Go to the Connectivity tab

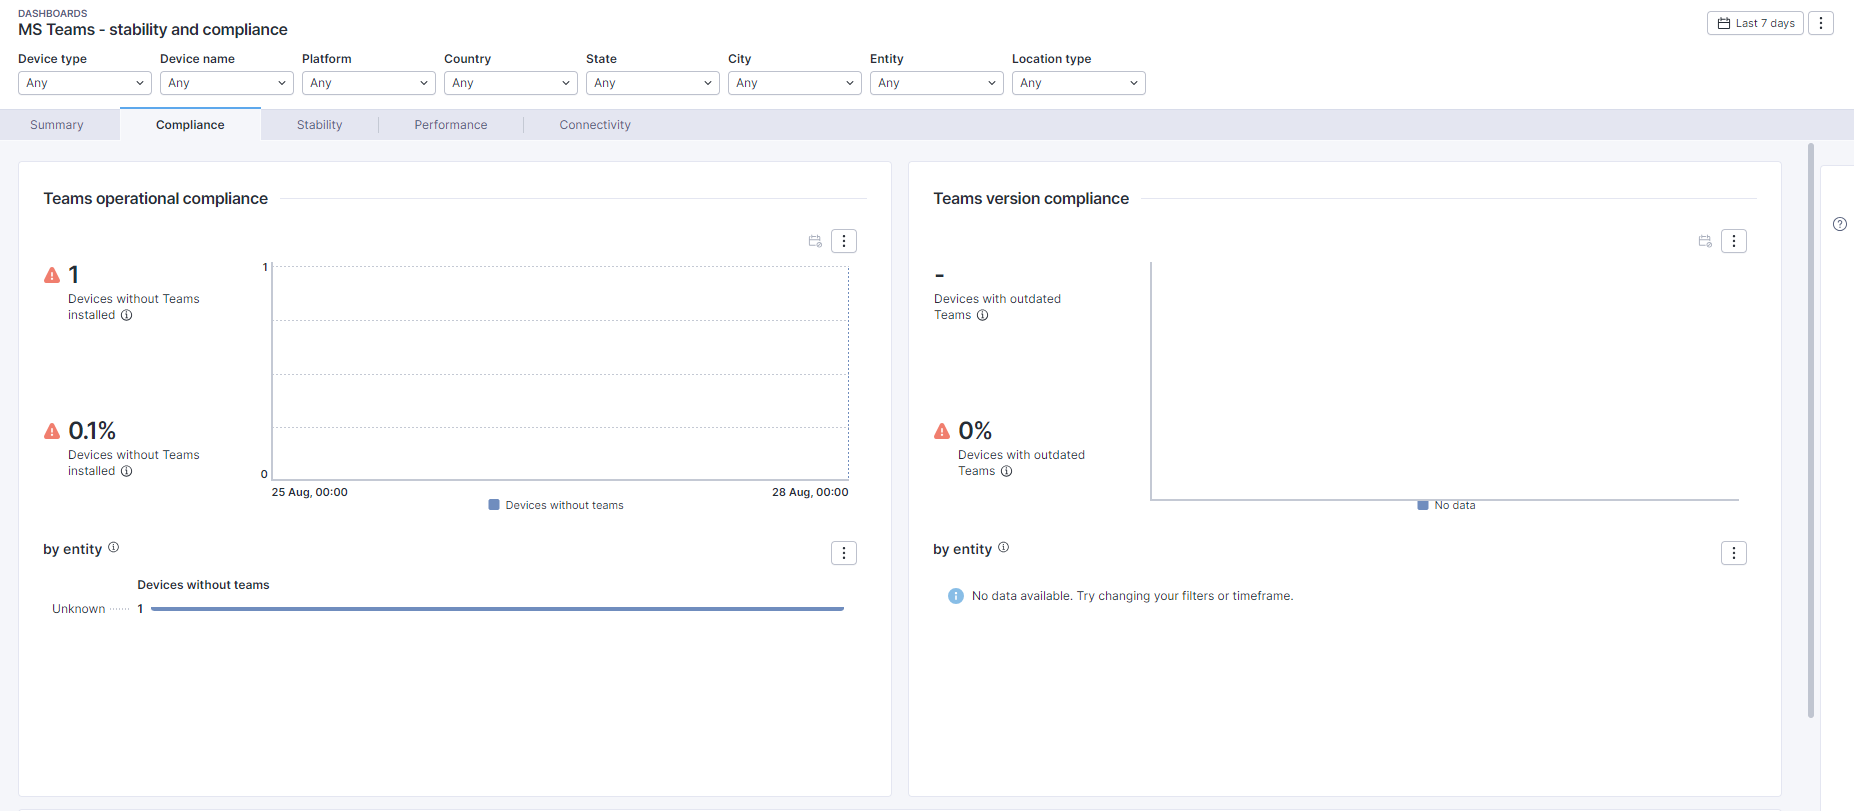(x=595, y=125)
